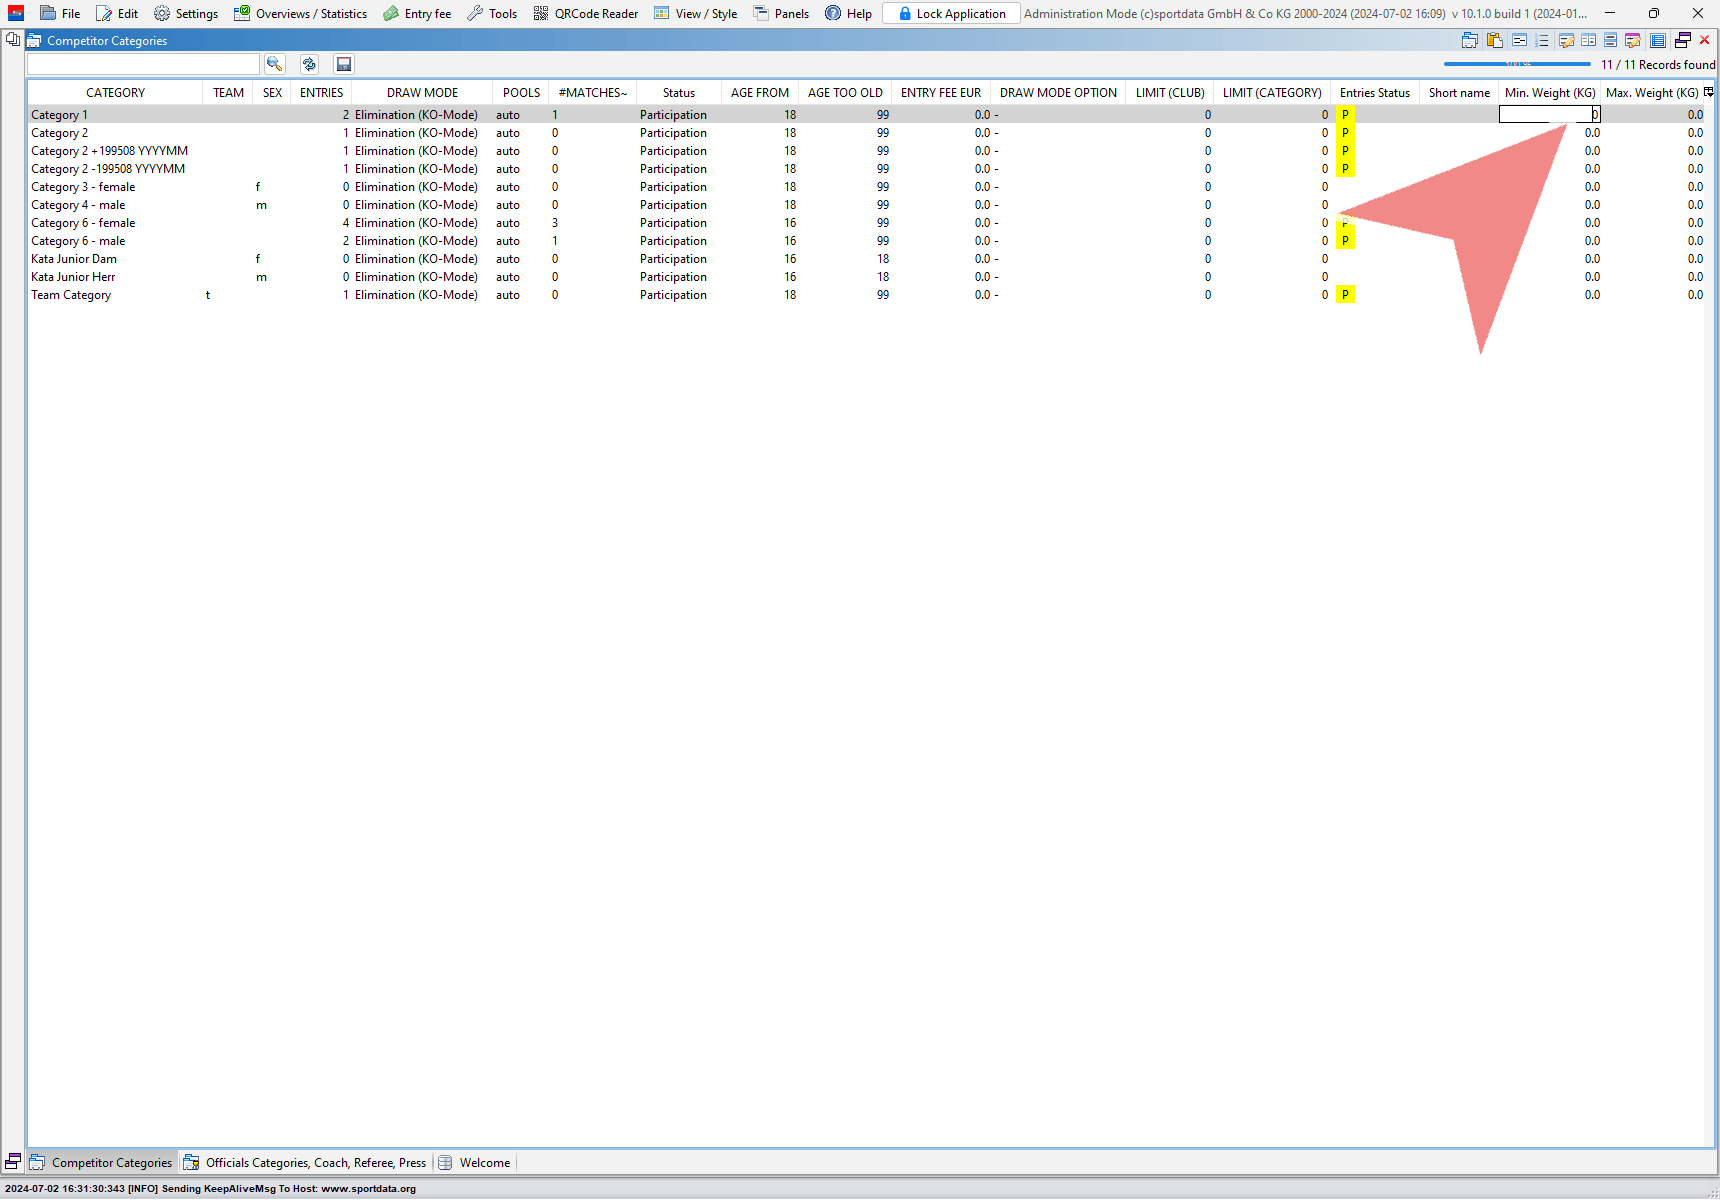
Task: Click the blue records progress bar
Action: pos(1516,64)
